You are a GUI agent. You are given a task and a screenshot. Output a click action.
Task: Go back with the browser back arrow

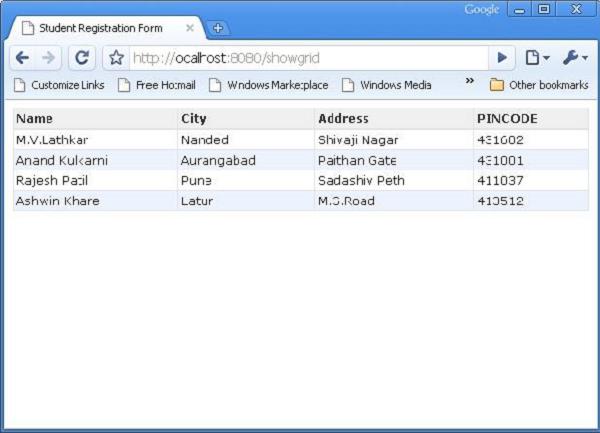click(x=23, y=58)
